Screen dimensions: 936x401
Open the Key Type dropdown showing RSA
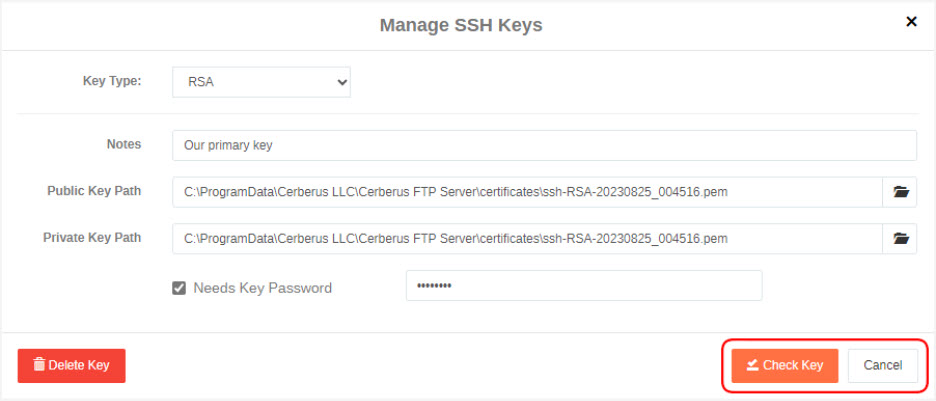pos(261,82)
